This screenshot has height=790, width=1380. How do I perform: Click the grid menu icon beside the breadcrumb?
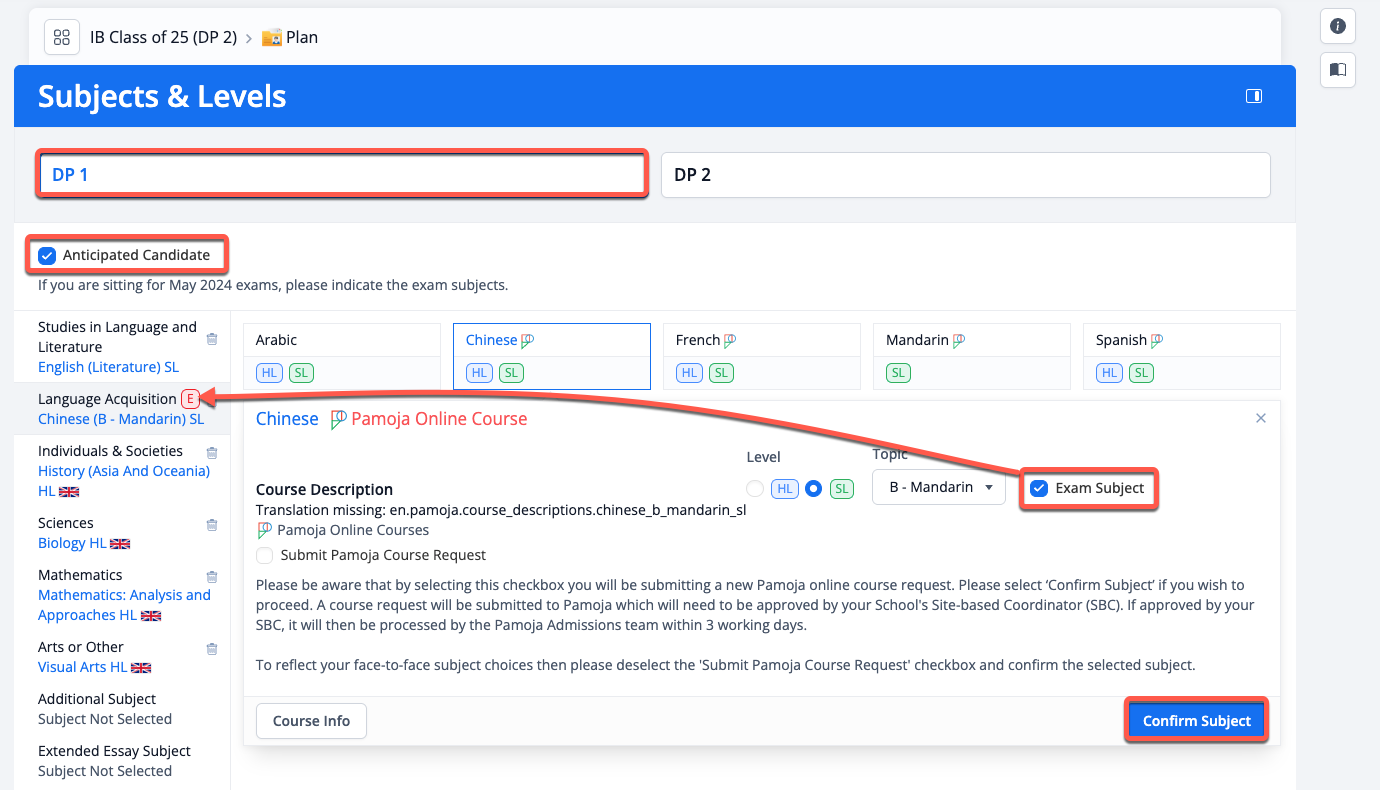(62, 38)
